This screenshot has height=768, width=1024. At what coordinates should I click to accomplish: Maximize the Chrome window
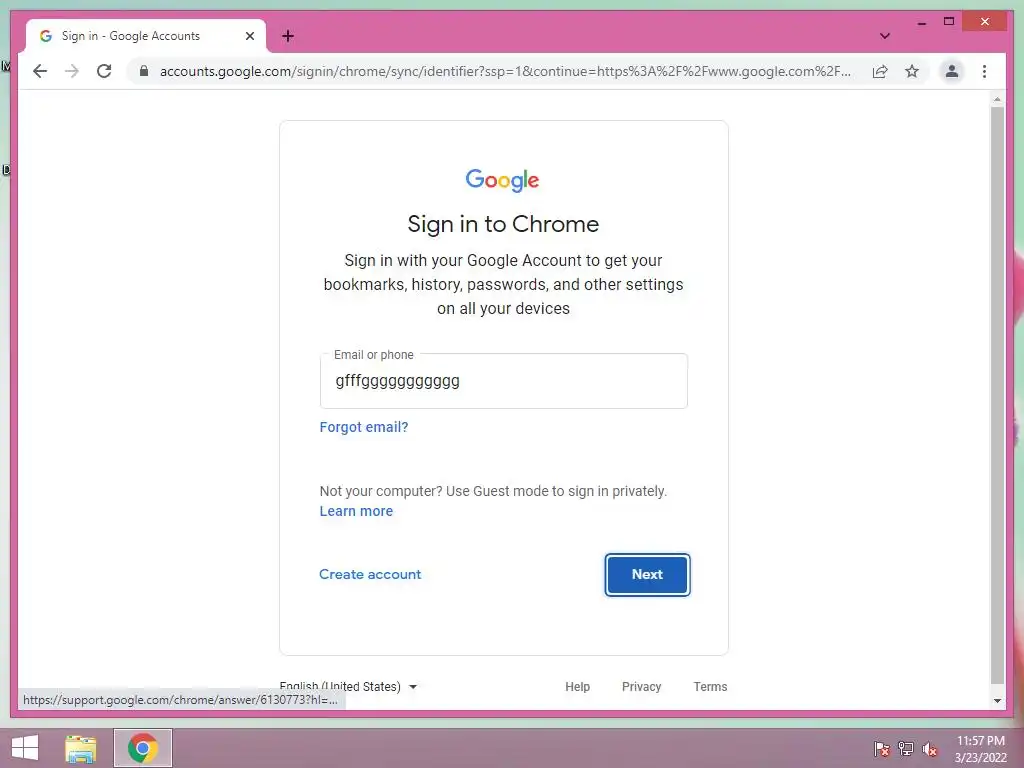click(x=949, y=22)
